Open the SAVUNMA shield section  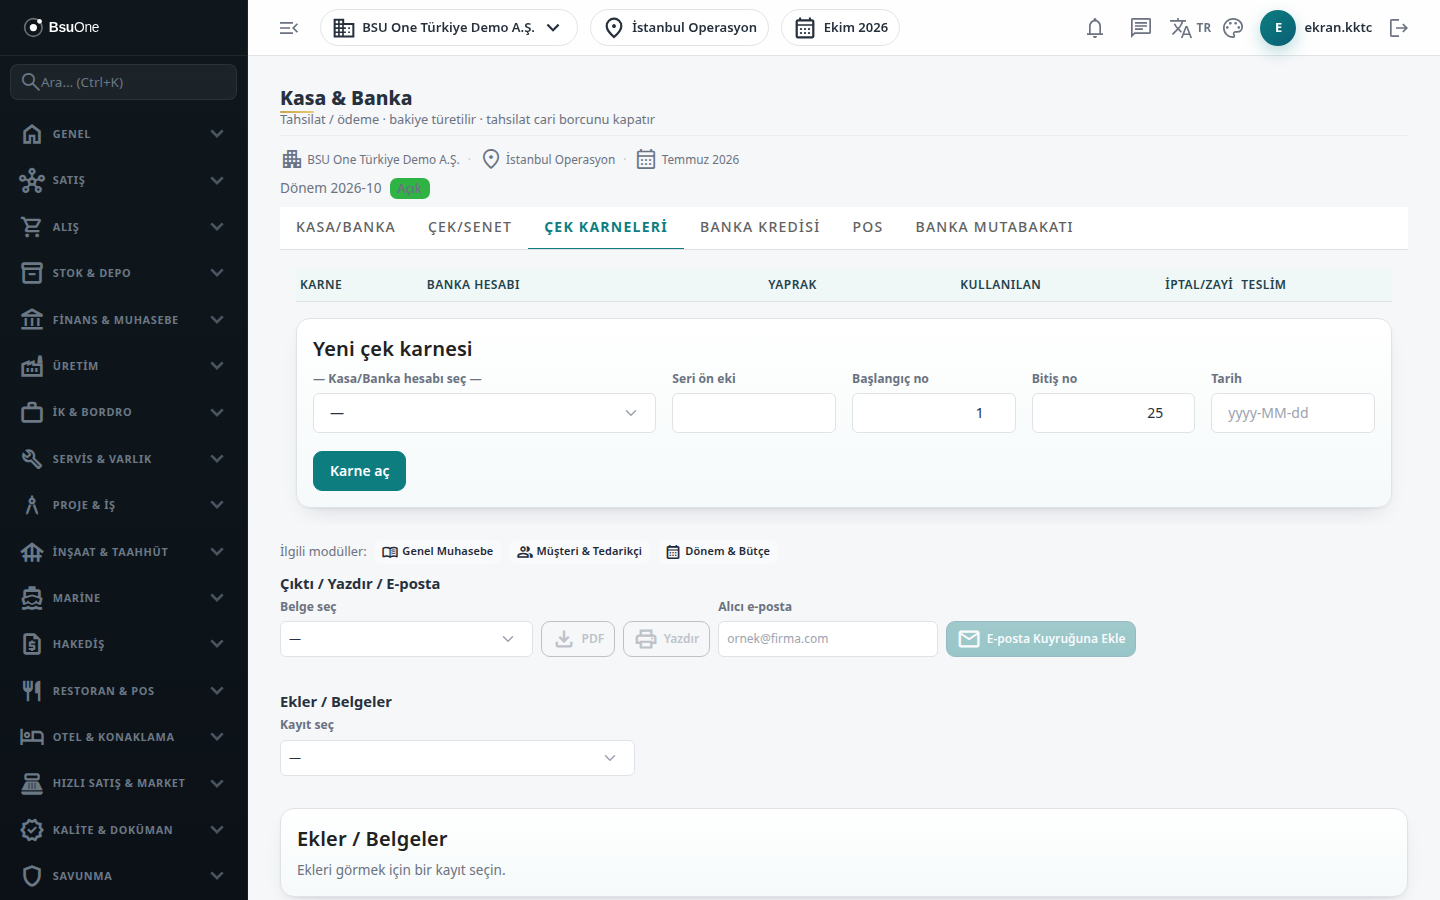[124, 876]
